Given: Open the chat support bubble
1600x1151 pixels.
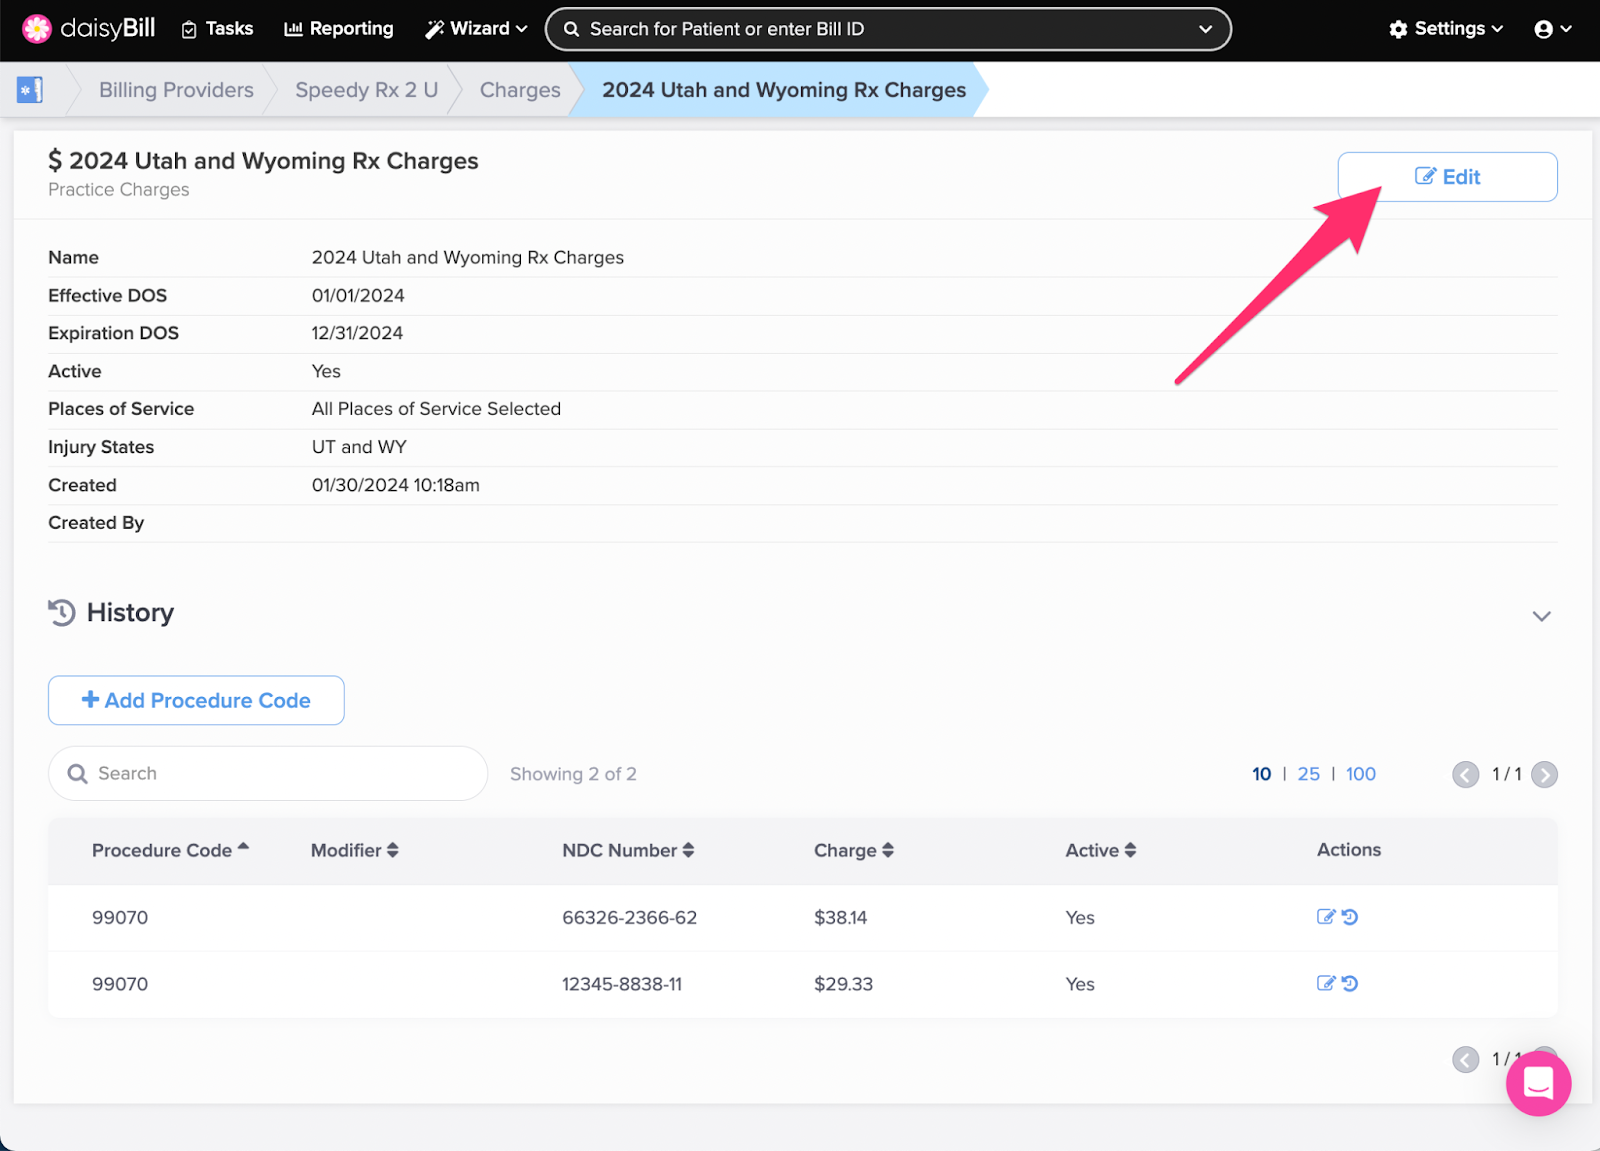Looking at the screenshot, I should (x=1538, y=1083).
